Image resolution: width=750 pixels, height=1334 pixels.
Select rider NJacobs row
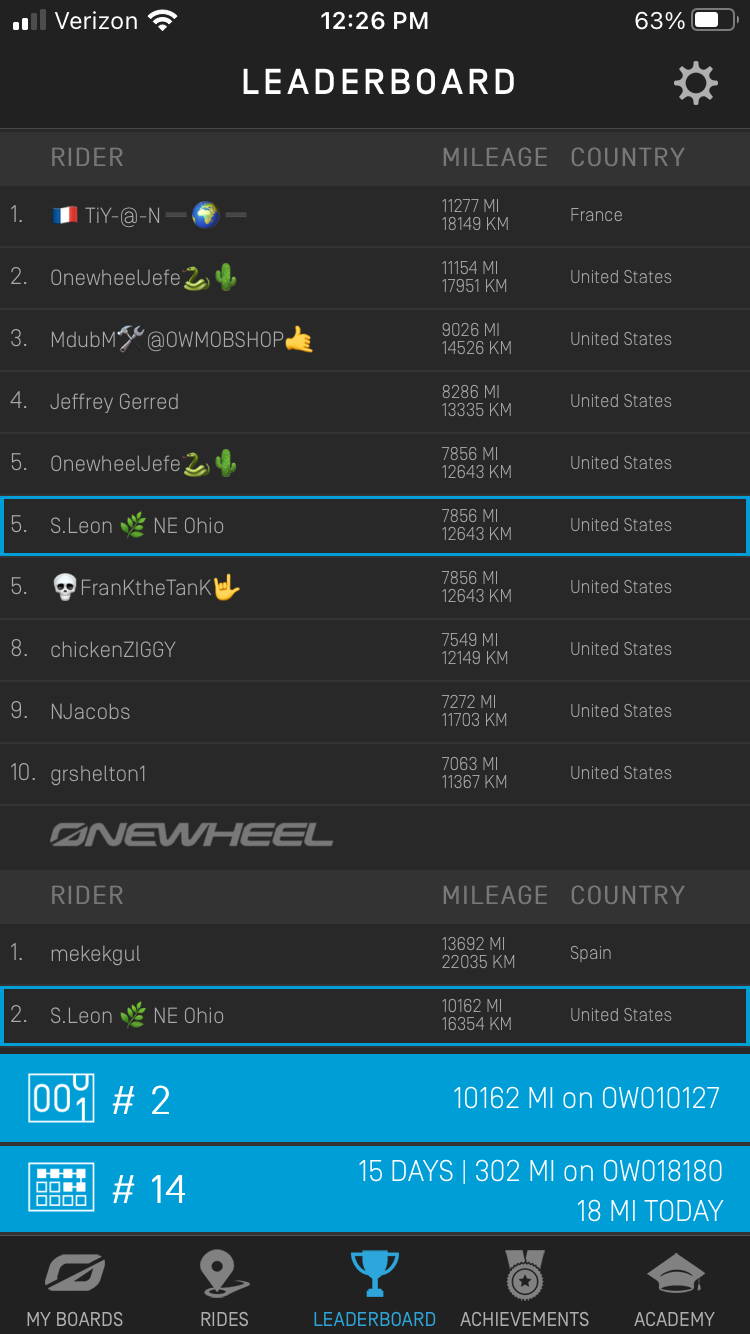pos(375,711)
